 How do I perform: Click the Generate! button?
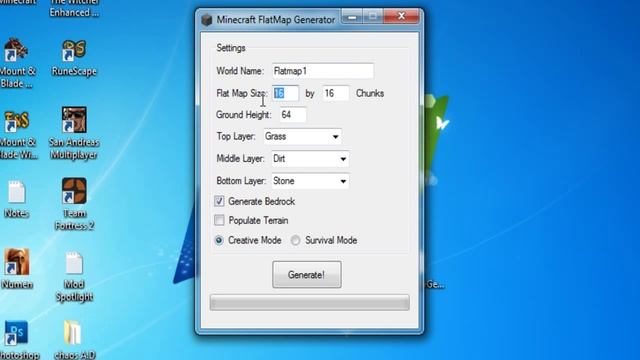click(x=307, y=275)
